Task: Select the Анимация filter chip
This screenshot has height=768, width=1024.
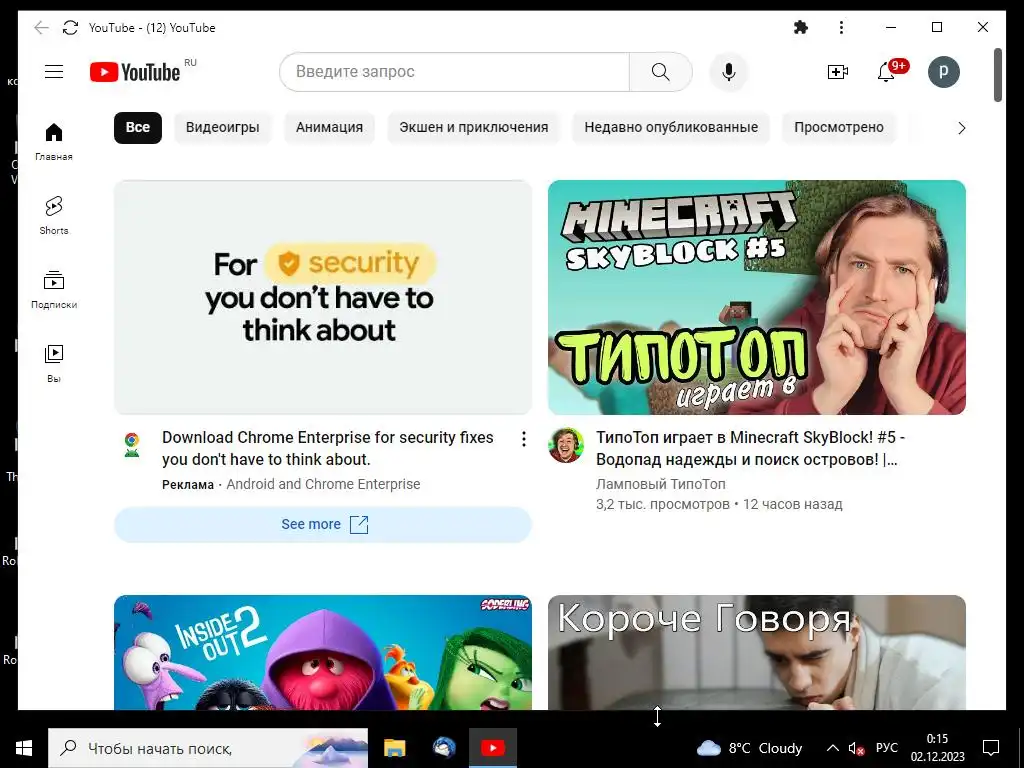Action: 329,127
